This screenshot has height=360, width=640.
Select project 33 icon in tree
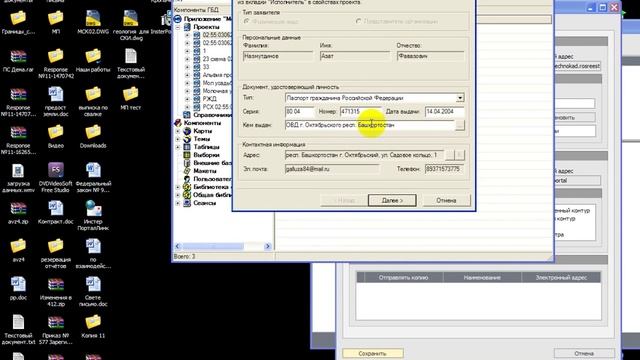point(197,67)
